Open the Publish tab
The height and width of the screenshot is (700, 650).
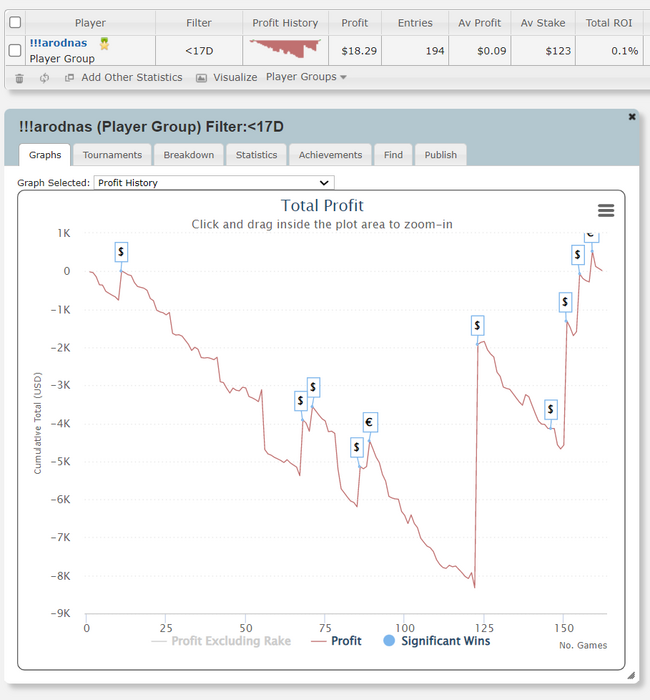441,155
